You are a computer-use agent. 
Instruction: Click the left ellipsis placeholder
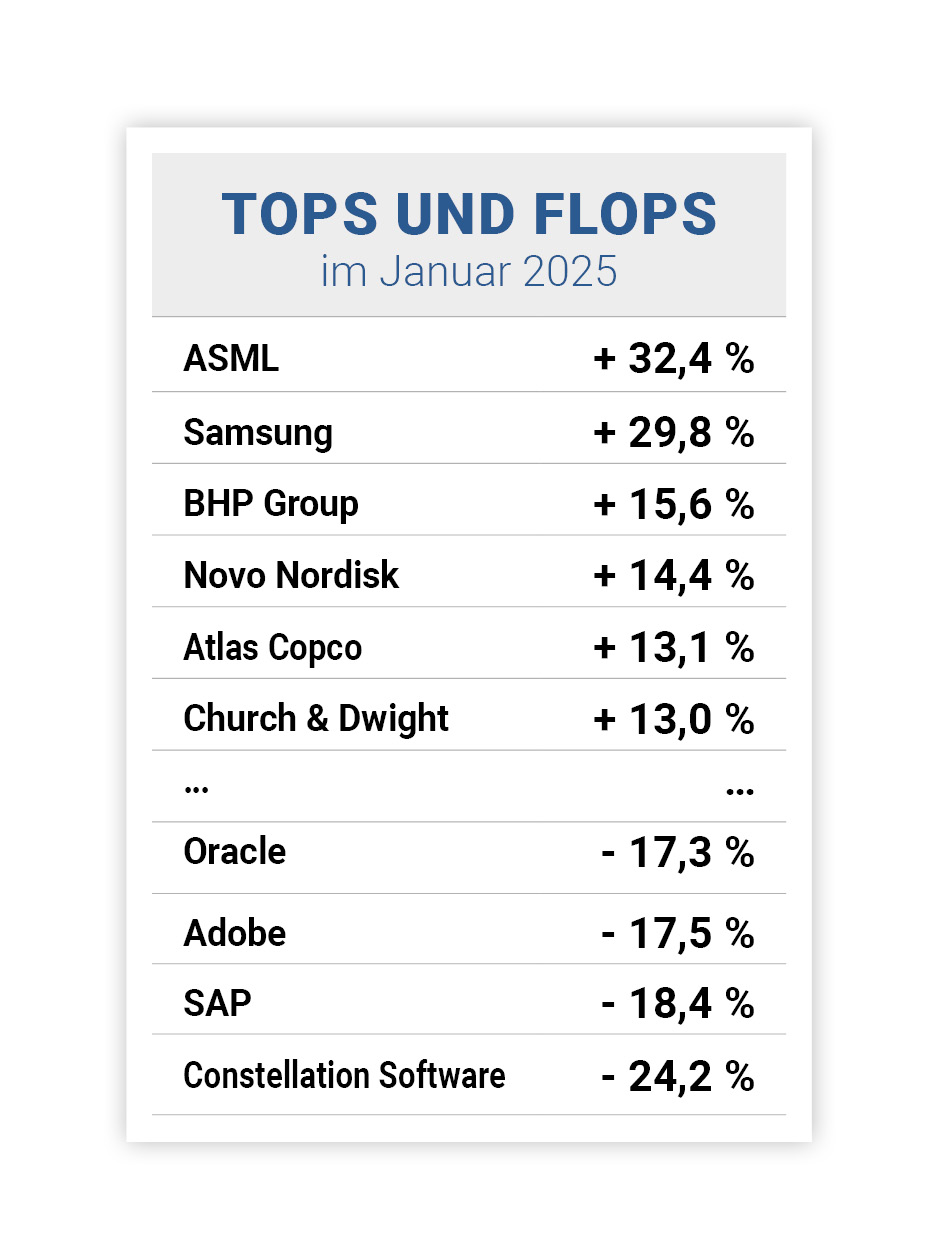[196, 789]
